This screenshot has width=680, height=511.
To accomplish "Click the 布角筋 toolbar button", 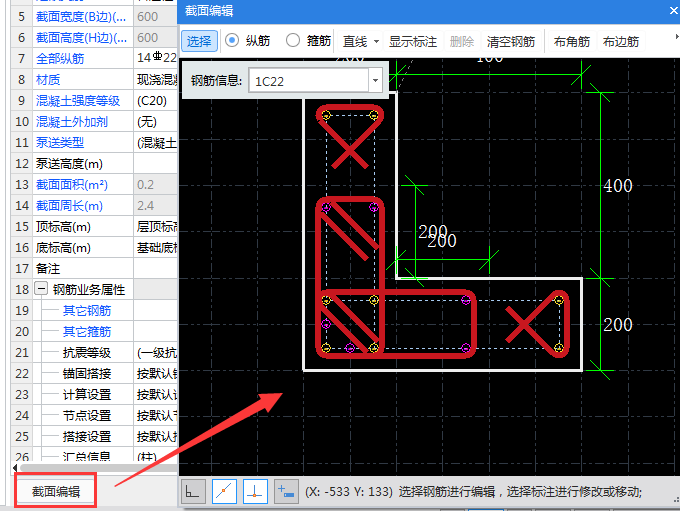I will click(x=572, y=41).
